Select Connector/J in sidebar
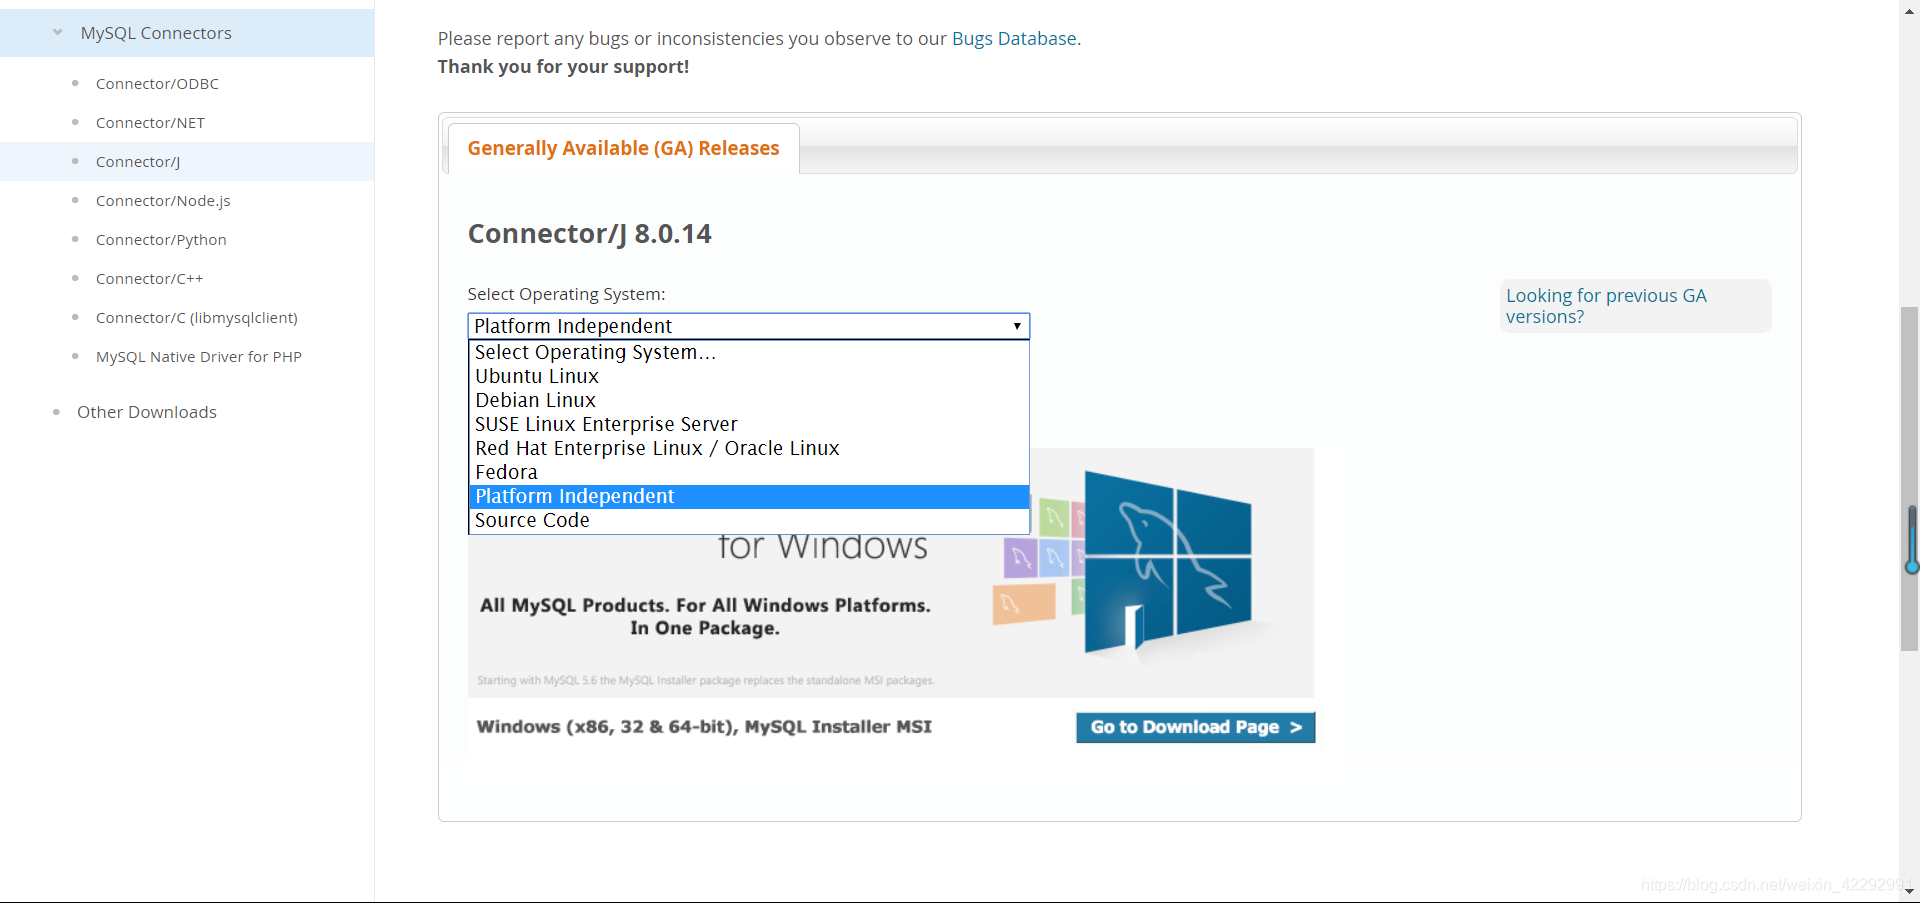1920x903 pixels. click(x=138, y=162)
